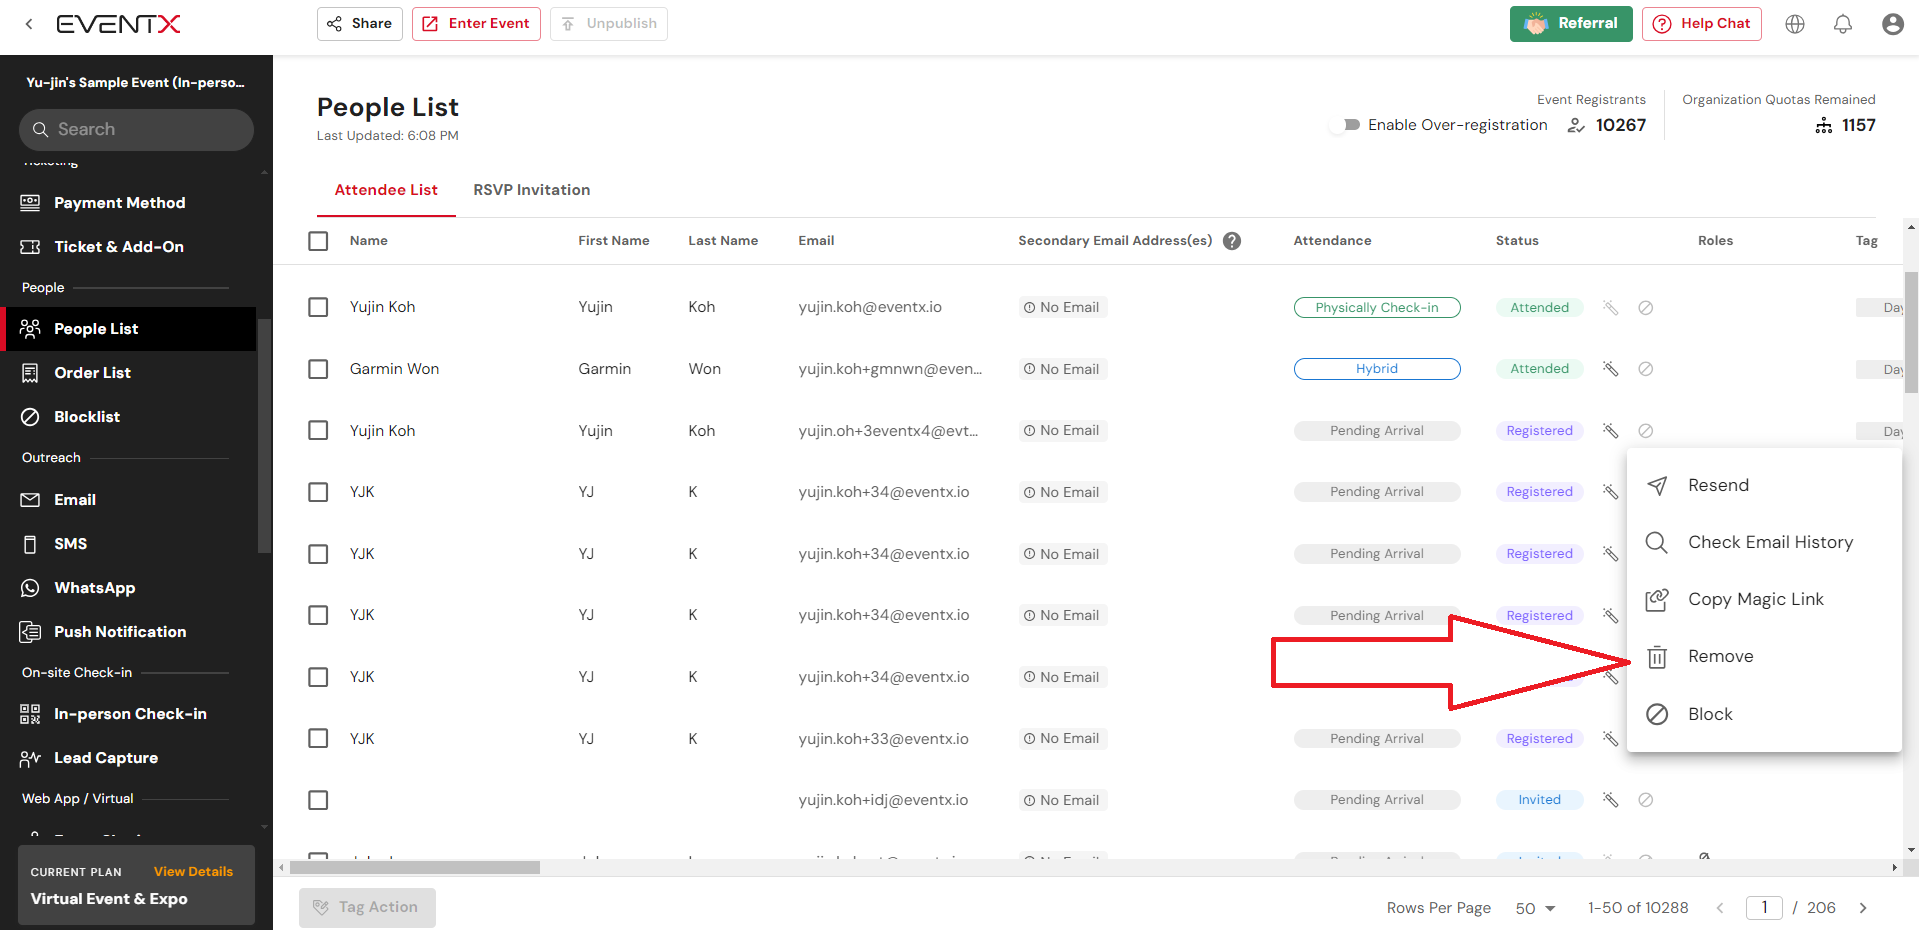Open Ticket & Add-On in sidebar

point(128,247)
